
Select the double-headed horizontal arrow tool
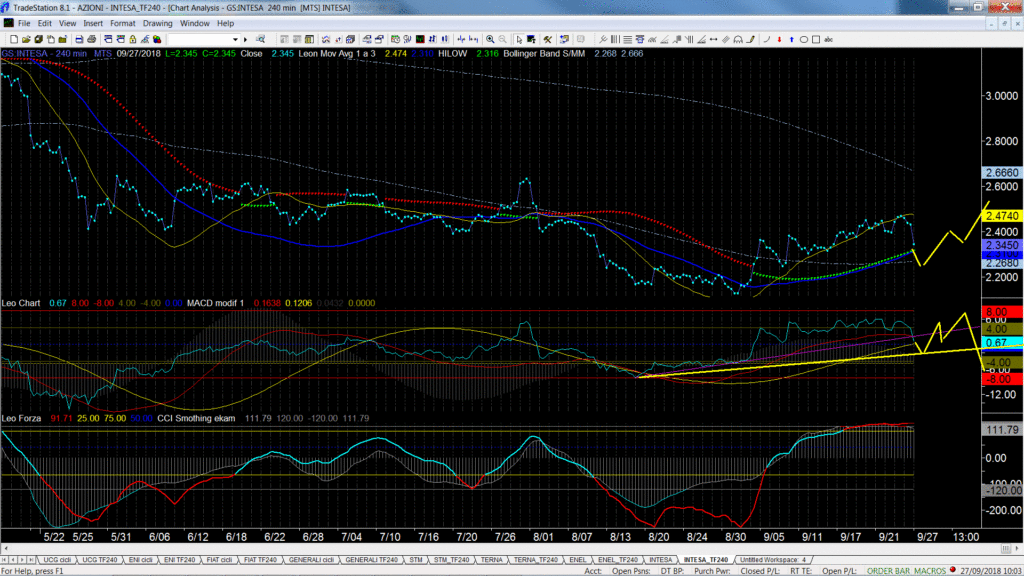(714, 40)
